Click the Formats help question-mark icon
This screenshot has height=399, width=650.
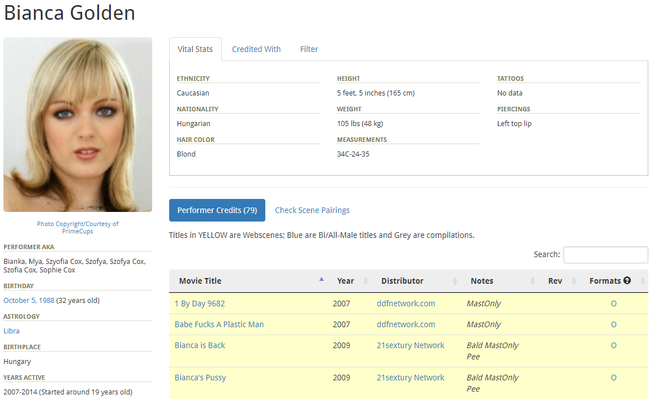[x=627, y=281]
